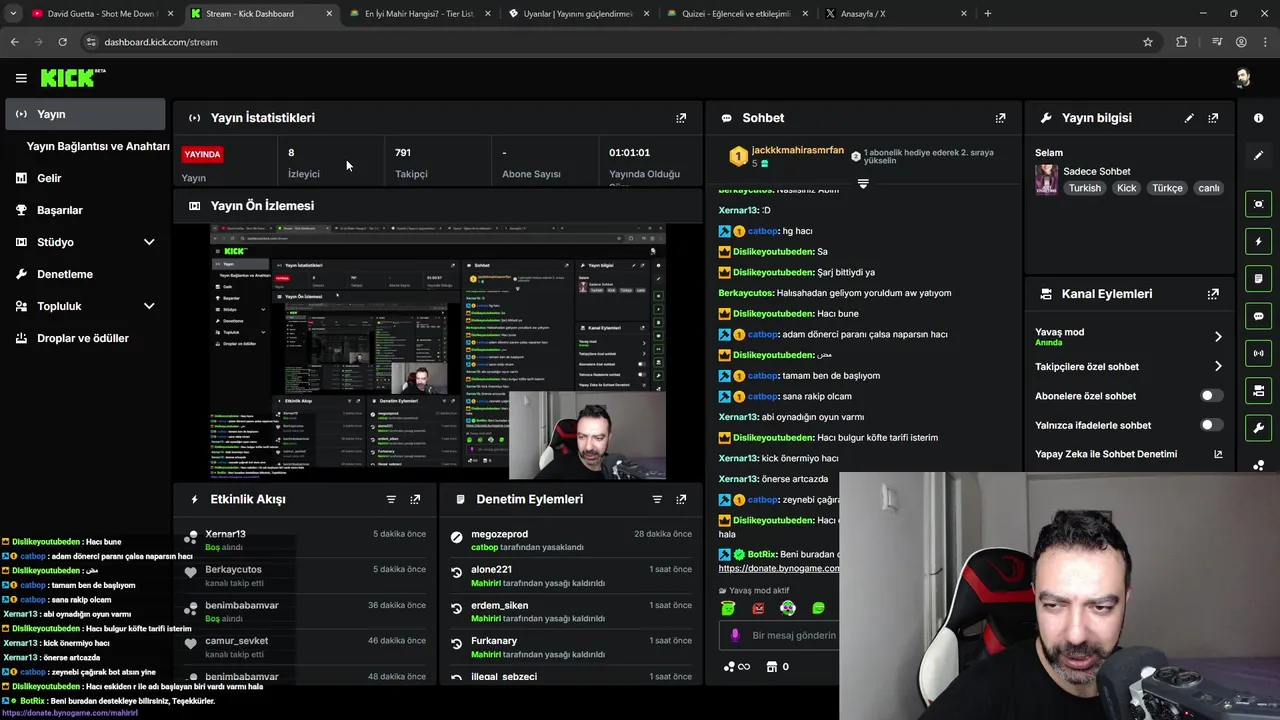Pop out the Sohbet panel

tap(1000, 118)
